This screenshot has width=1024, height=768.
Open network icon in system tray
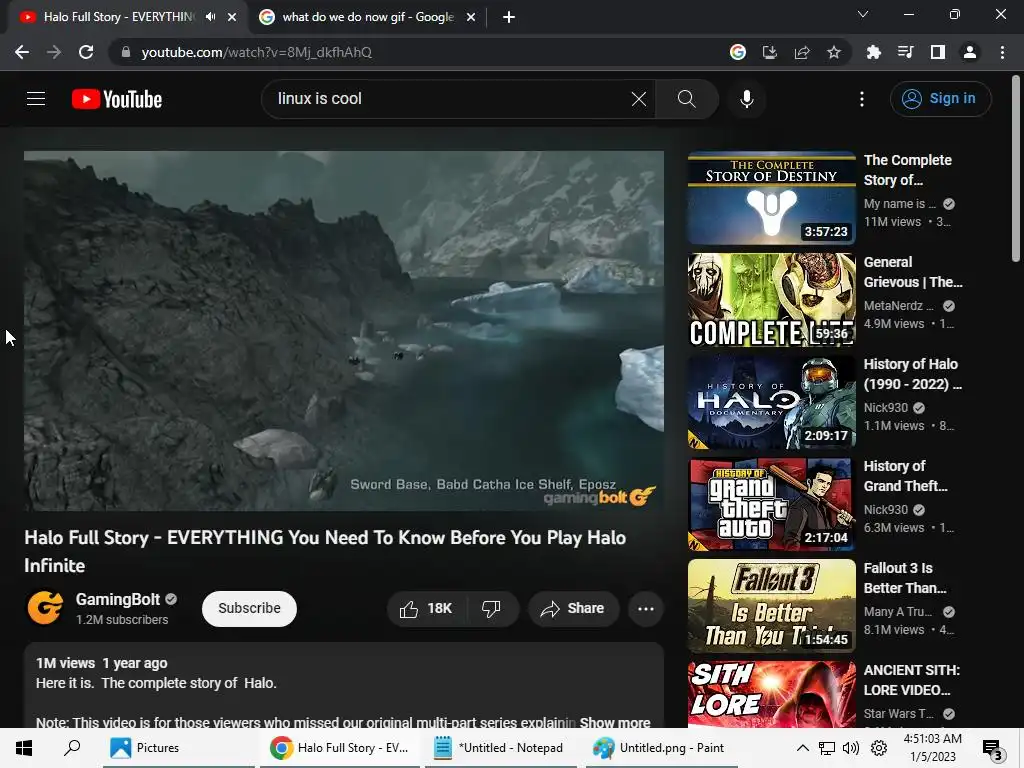coord(826,748)
